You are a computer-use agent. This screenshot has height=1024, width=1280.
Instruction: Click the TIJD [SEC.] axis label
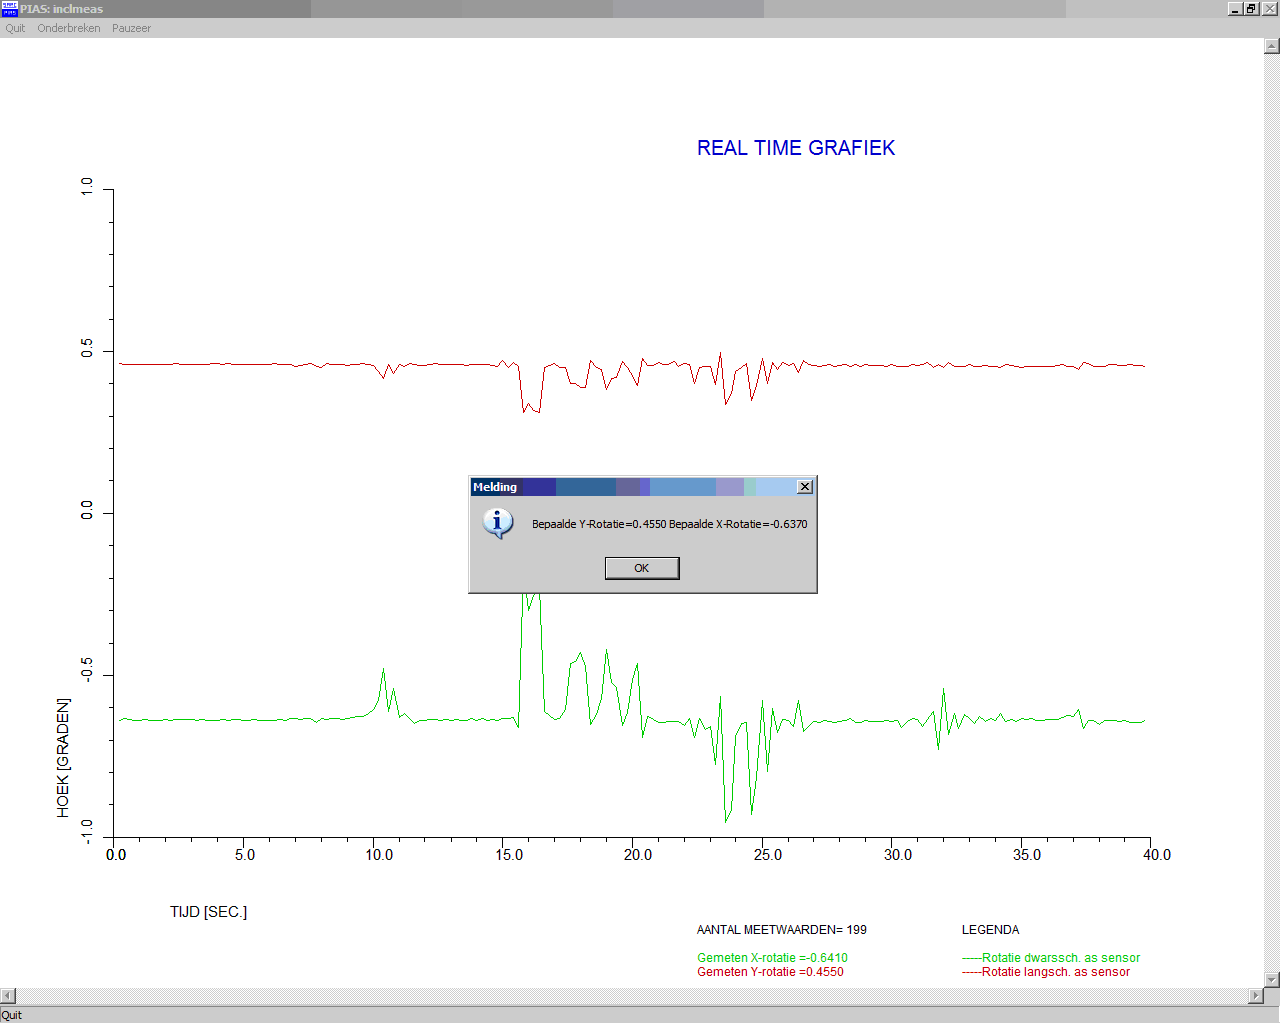(x=208, y=912)
